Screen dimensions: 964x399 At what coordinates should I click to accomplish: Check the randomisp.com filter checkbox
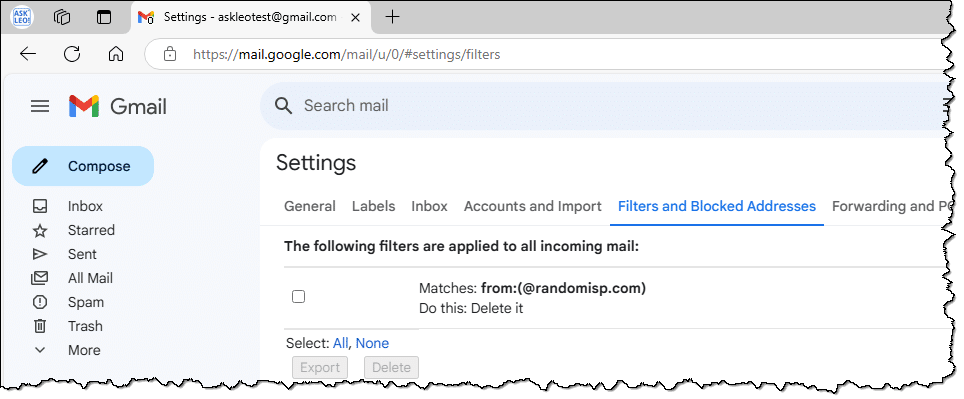(x=298, y=297)
